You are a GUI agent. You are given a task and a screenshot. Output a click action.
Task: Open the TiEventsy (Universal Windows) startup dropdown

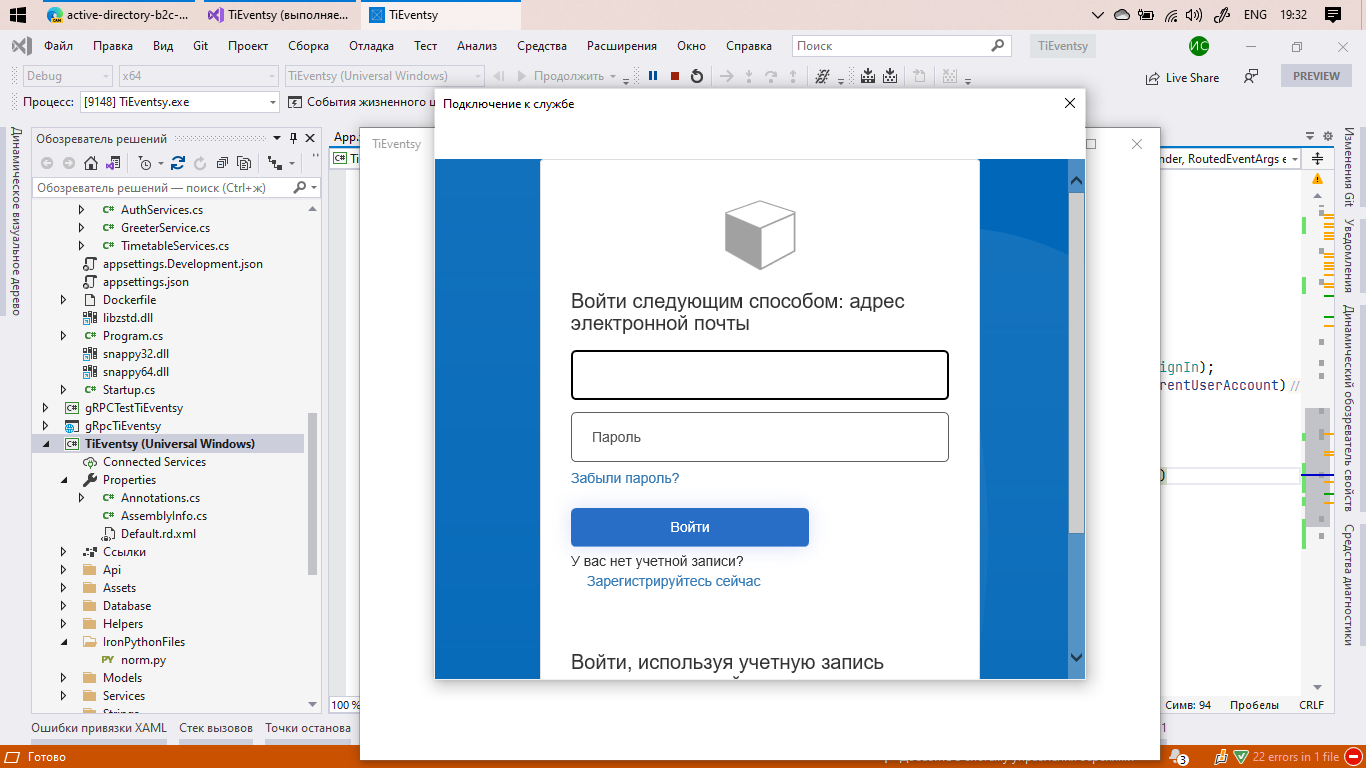point(384,76)
